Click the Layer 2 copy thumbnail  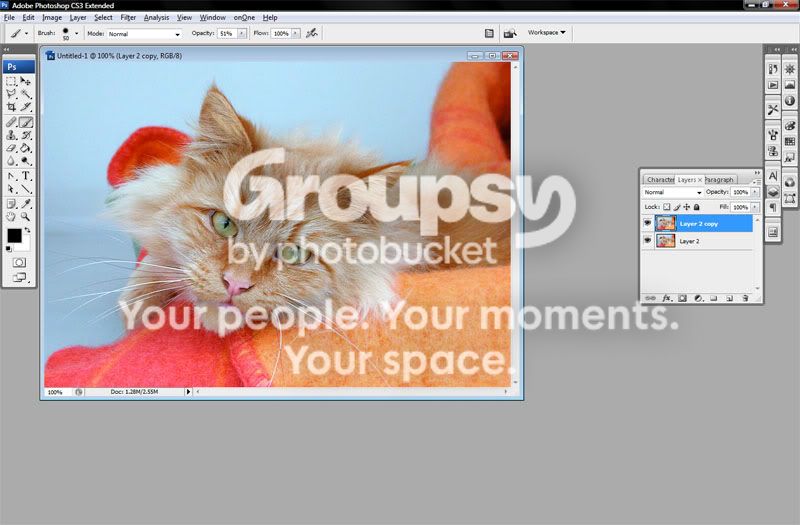click(665, 223)
